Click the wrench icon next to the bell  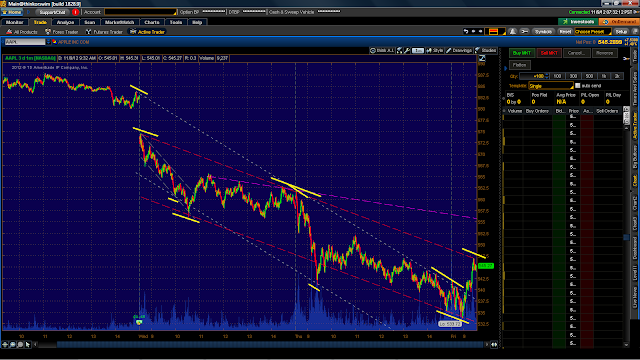[524, 31]
